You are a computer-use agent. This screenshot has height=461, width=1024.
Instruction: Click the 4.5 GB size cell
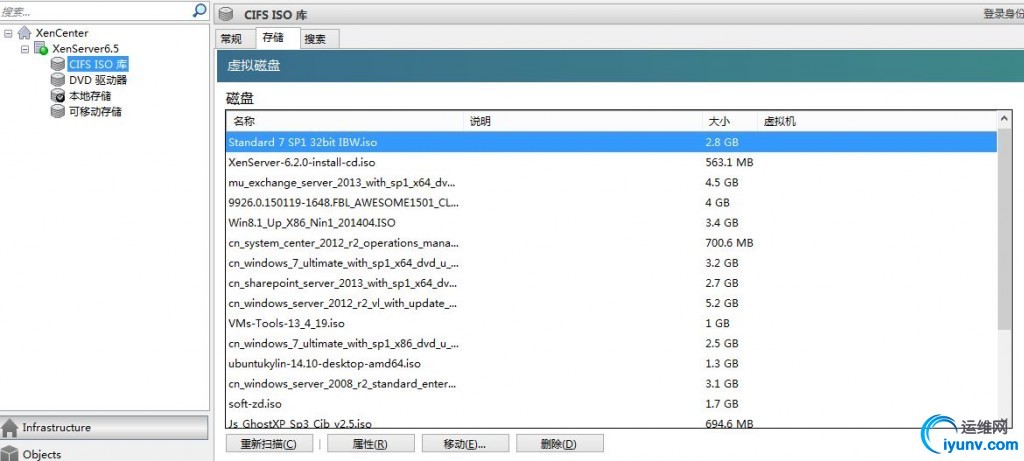pos(722,182)
